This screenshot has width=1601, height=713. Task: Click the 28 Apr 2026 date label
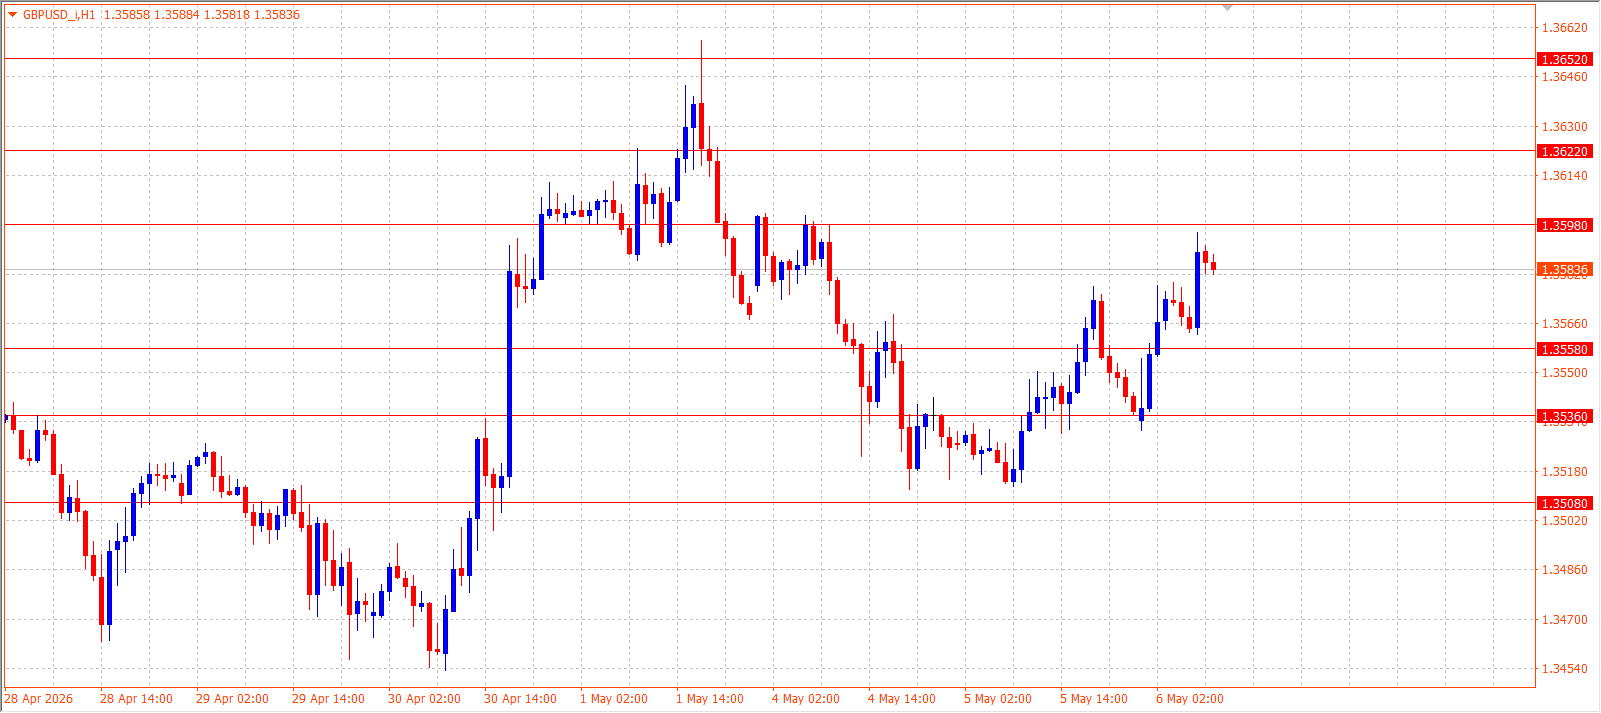pyautogui.click(x=39, y=699)
